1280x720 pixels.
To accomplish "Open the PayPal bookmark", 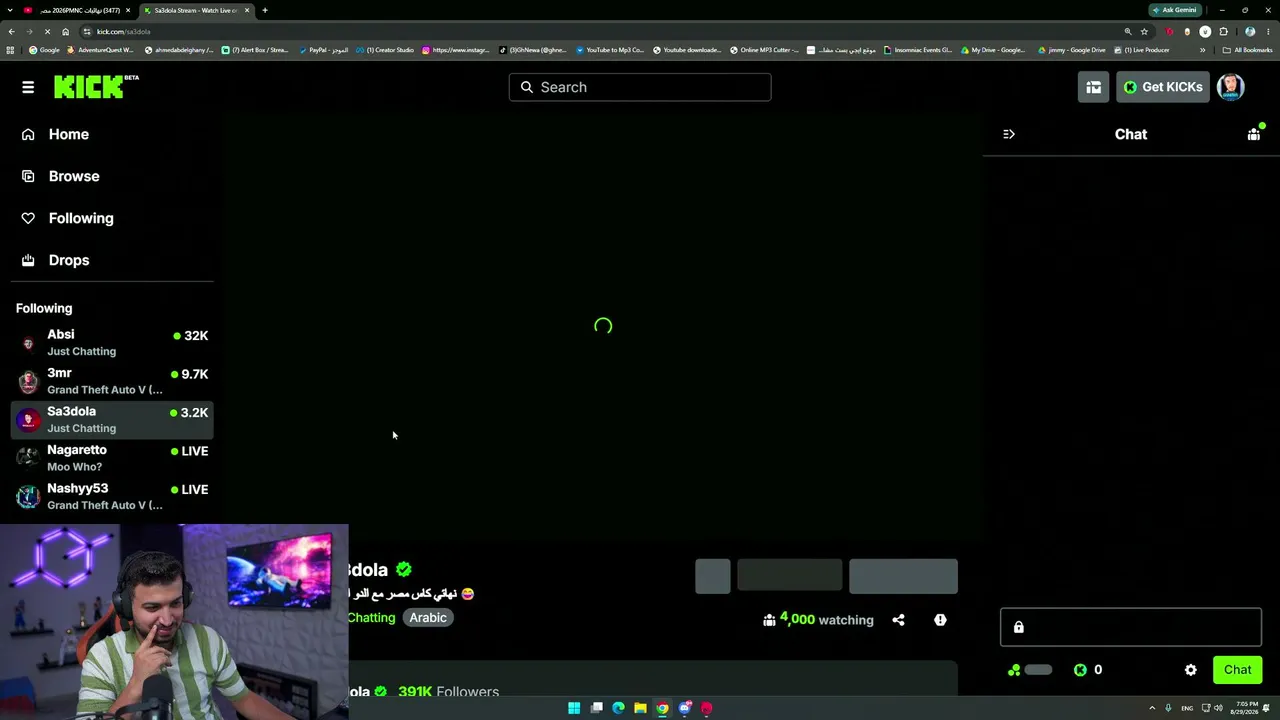I will [x=323, y=50].
